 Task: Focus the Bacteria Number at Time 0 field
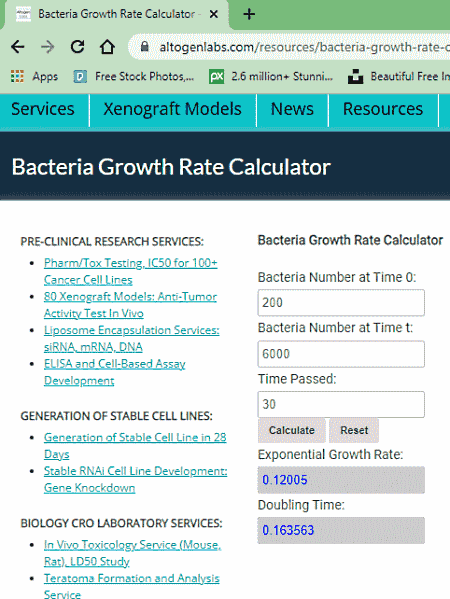point(341,303)
